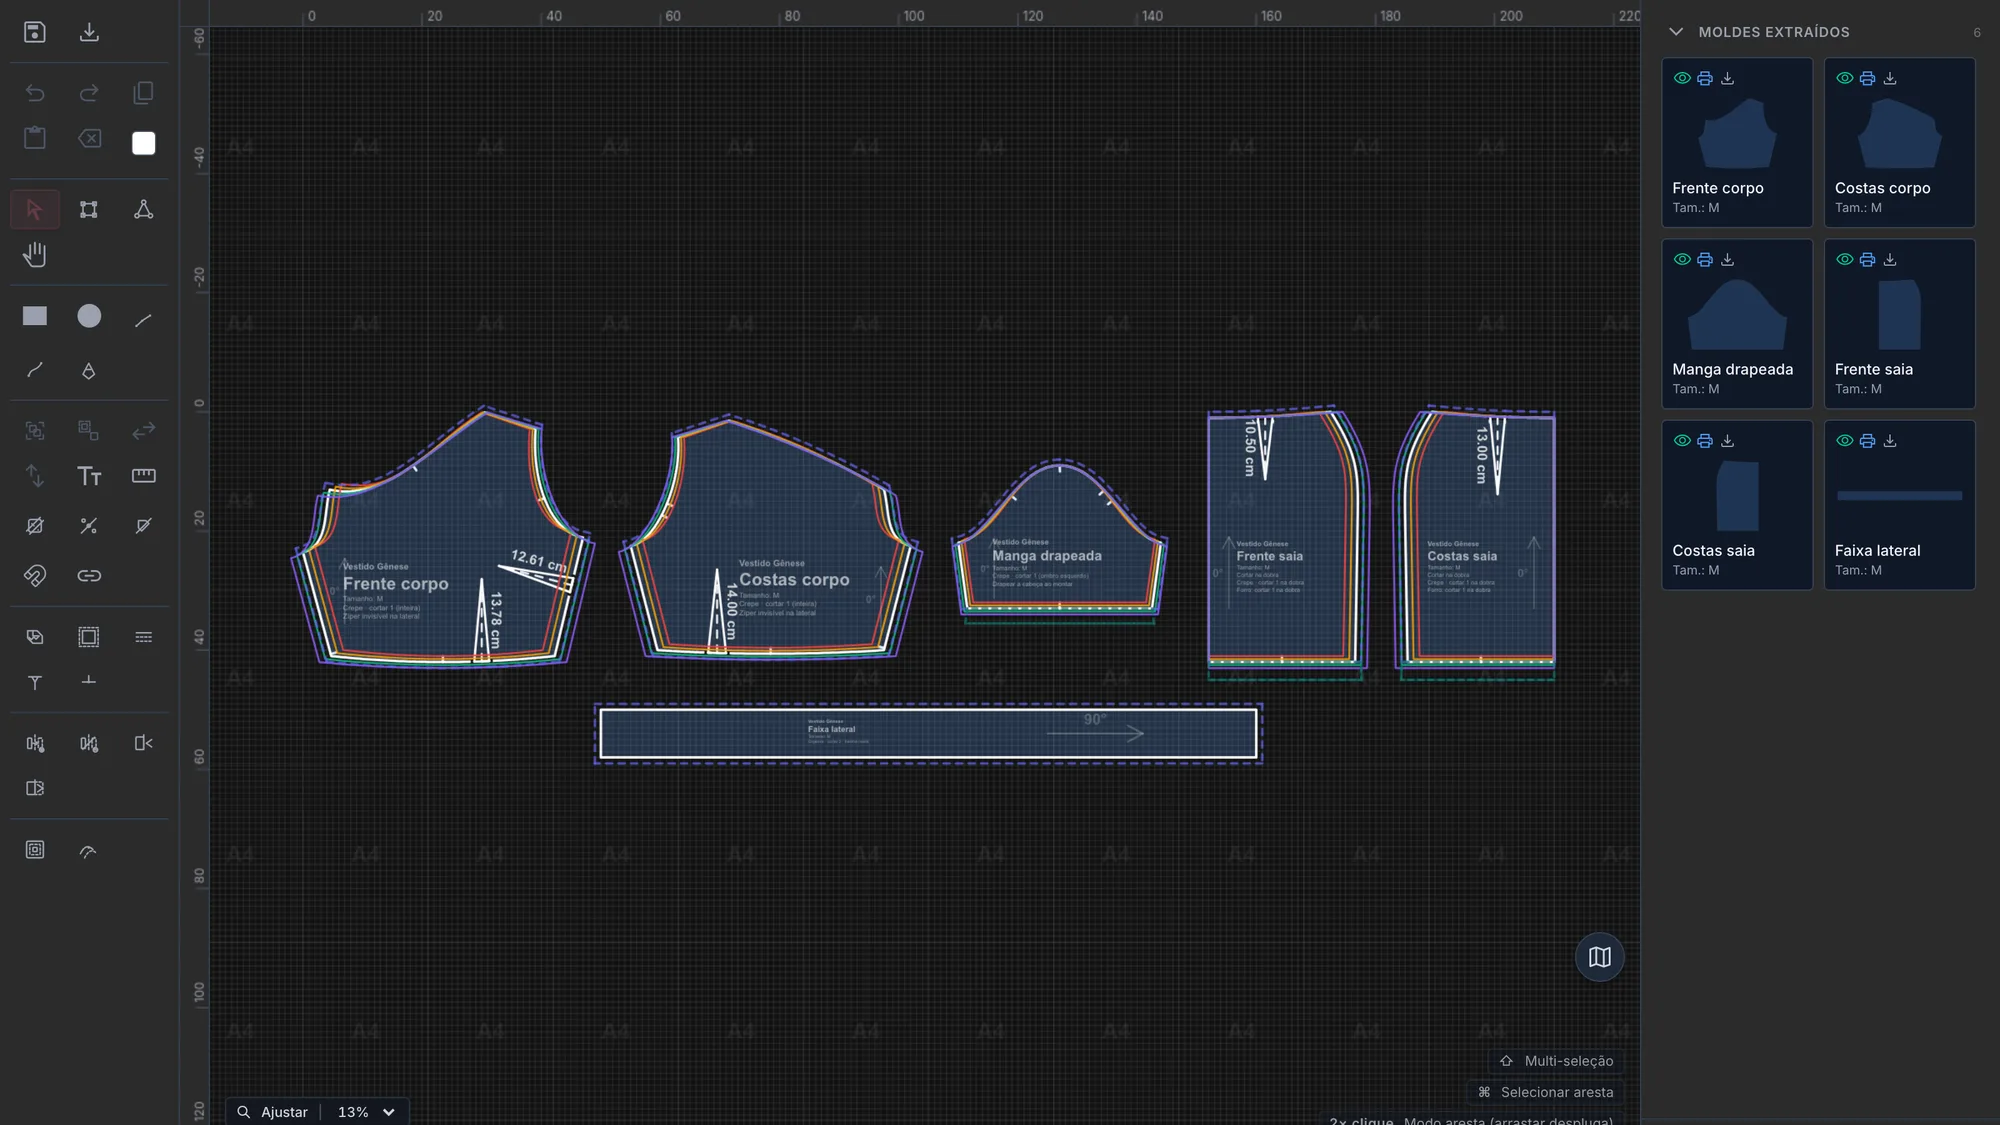Select the circle shape tool
Image resolution: width=2000 pixels, height=1125 pixels.
pos(89,316)
